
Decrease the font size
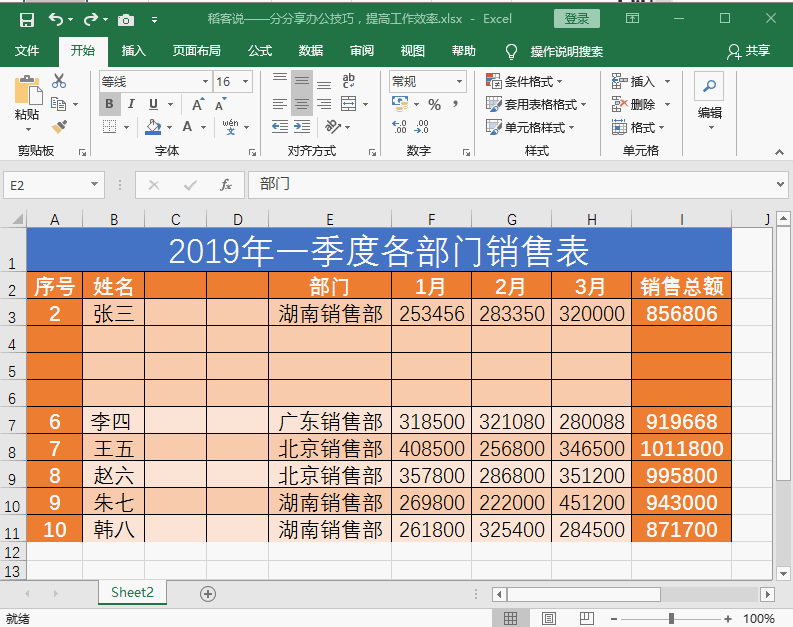pyautogui.click(x=220, y=104)
